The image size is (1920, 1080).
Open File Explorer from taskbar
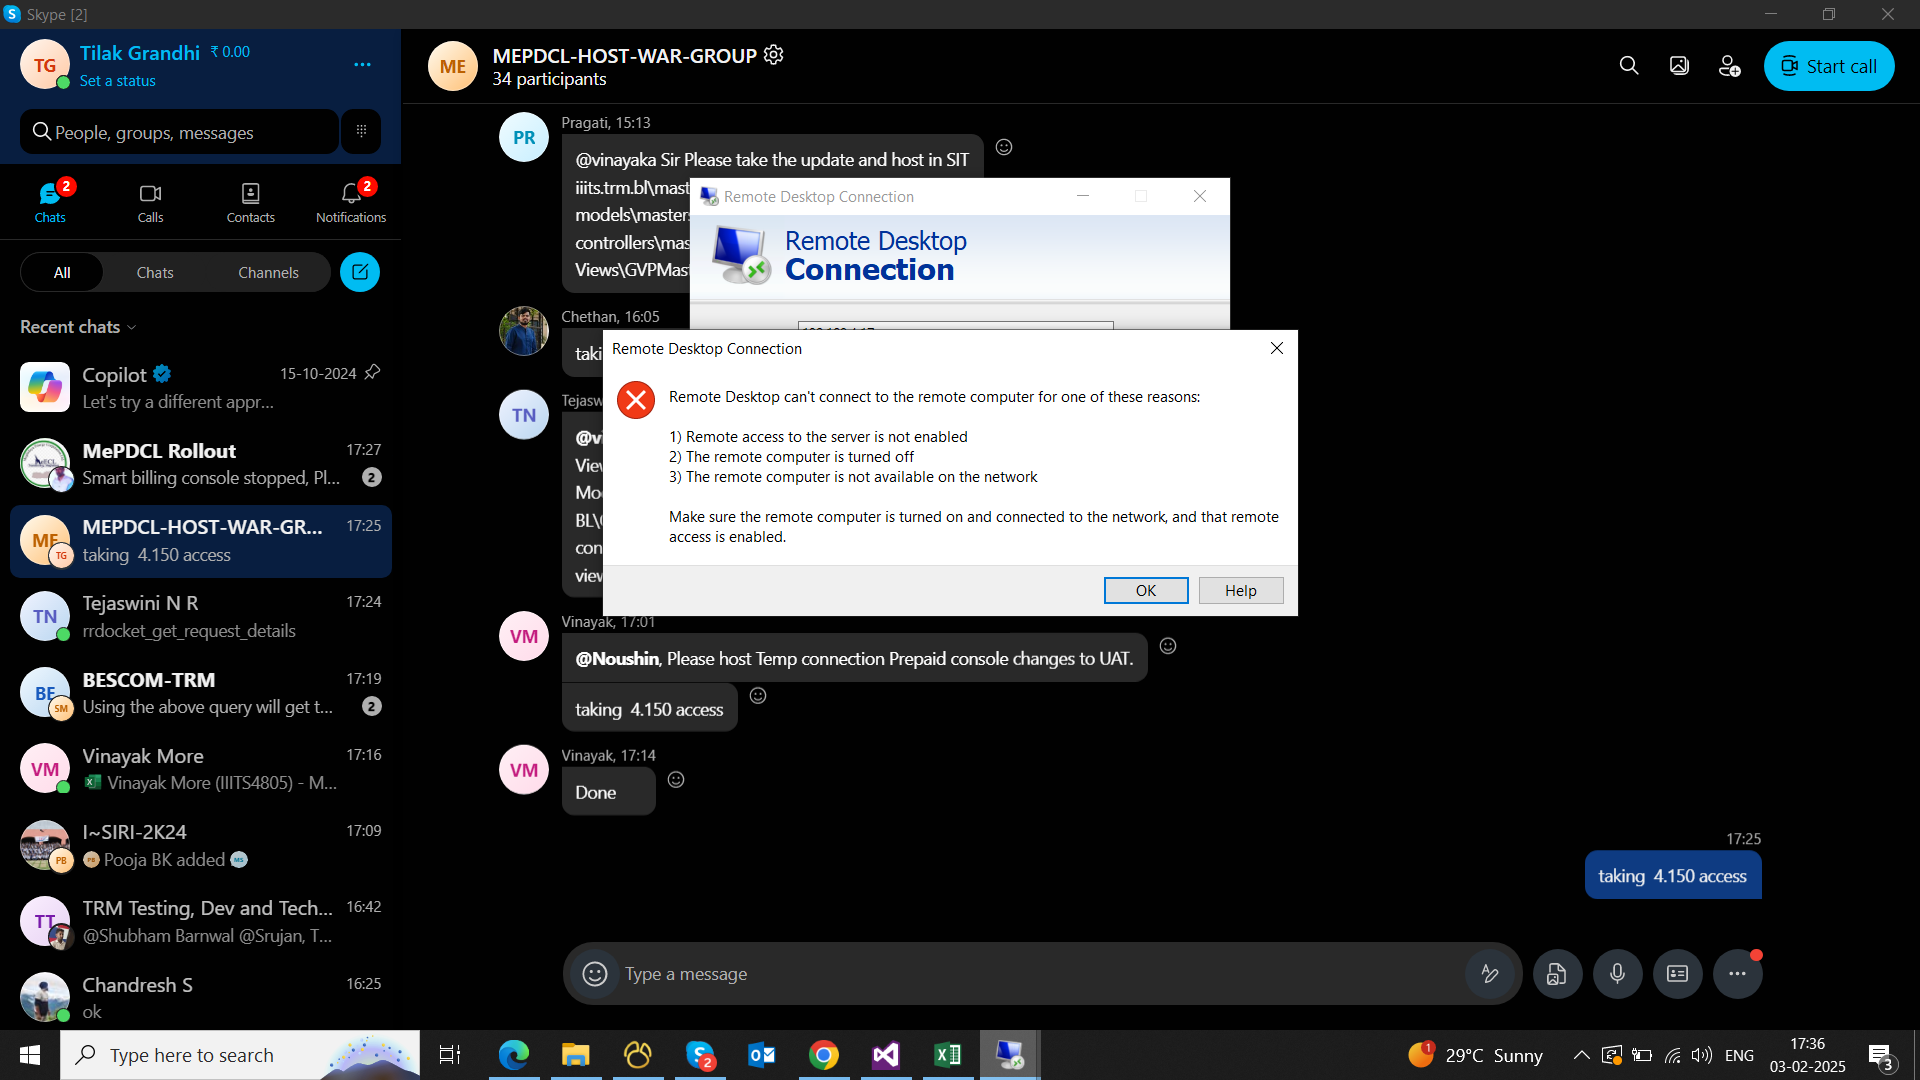click(575, 1055)
